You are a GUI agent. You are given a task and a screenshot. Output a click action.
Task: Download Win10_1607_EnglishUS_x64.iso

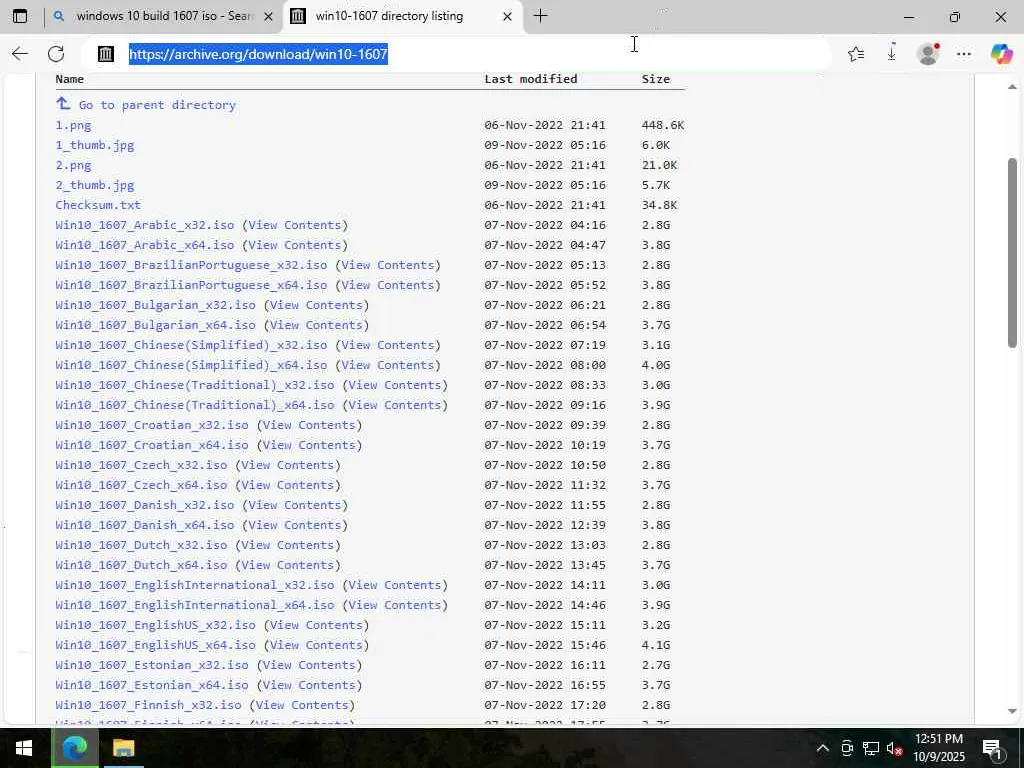[155, 645]
